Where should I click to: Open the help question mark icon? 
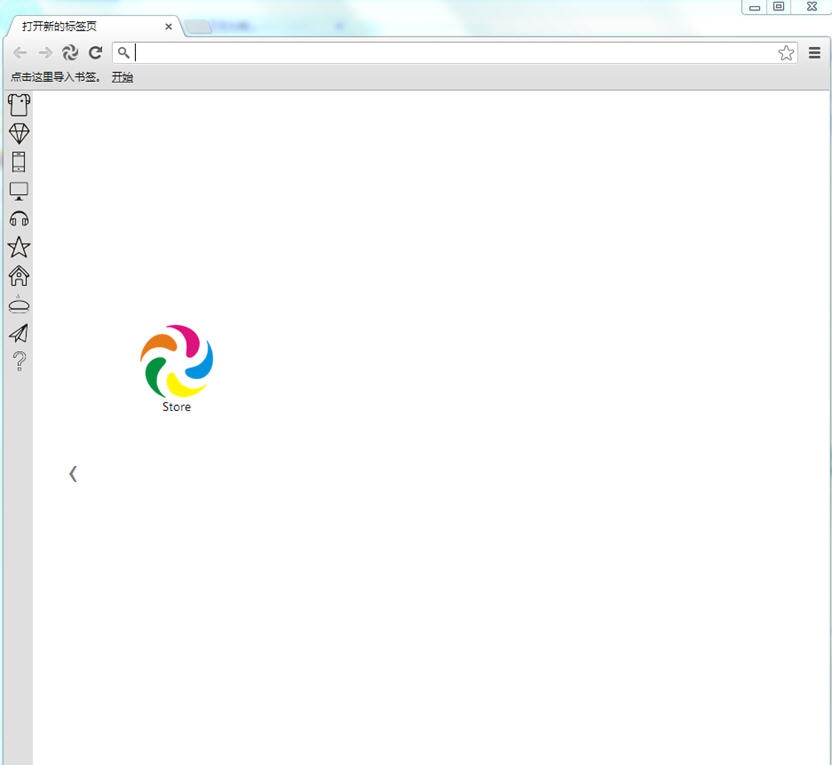click(18, 361)
